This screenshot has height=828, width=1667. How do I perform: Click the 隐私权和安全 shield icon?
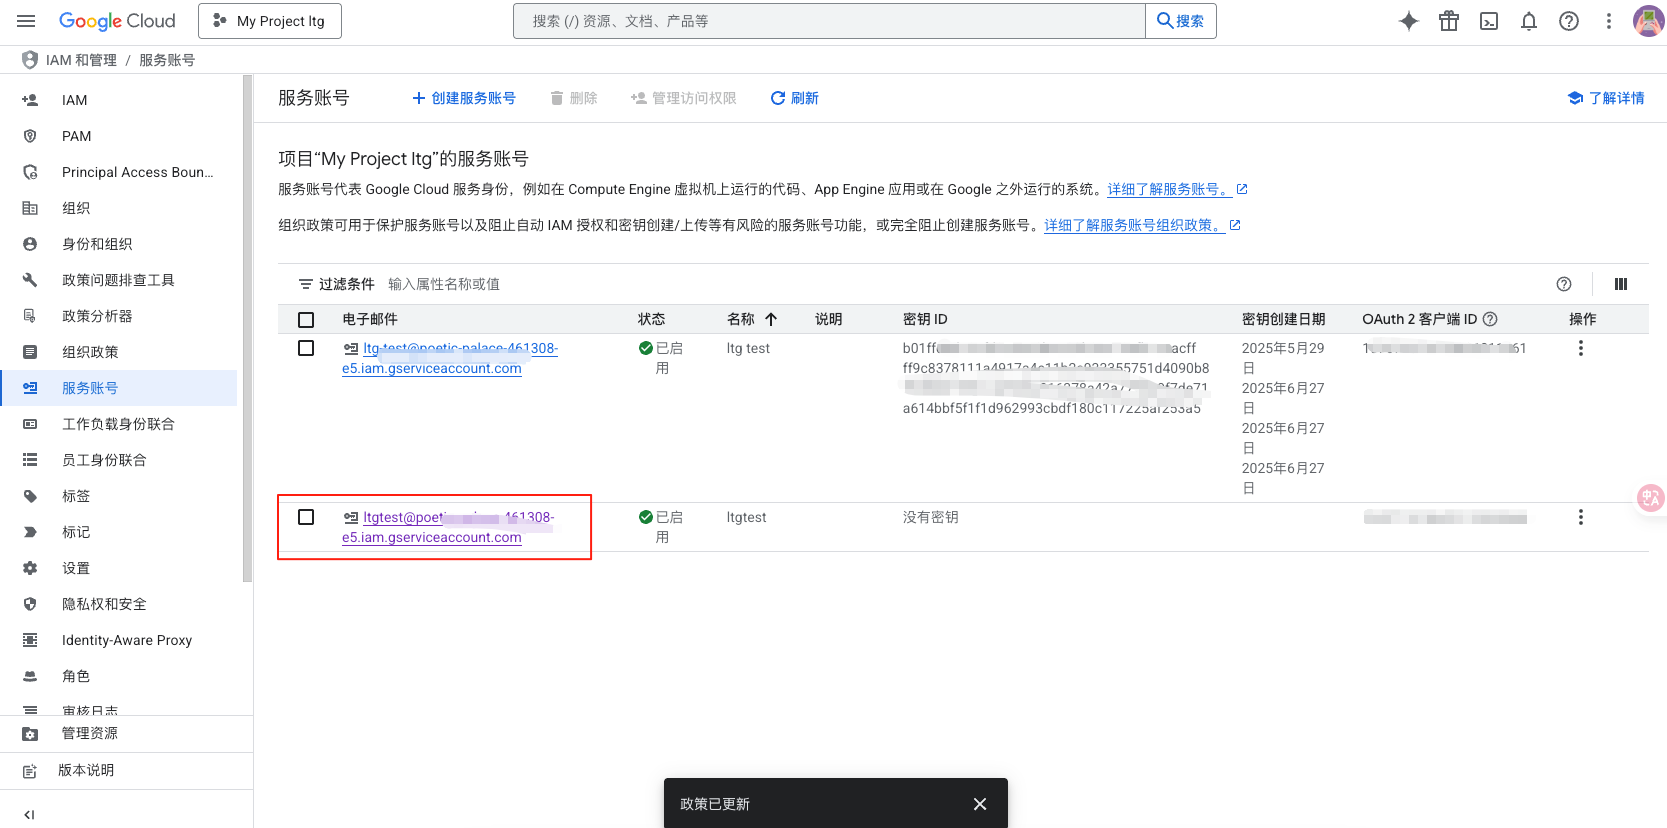(x=30, y=604)
